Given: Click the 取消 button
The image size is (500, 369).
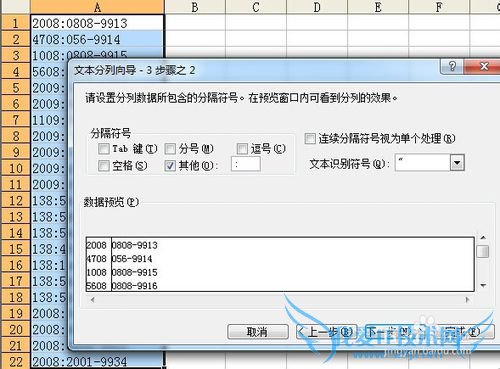Looking at the screenshot, I should click(258, 332).
